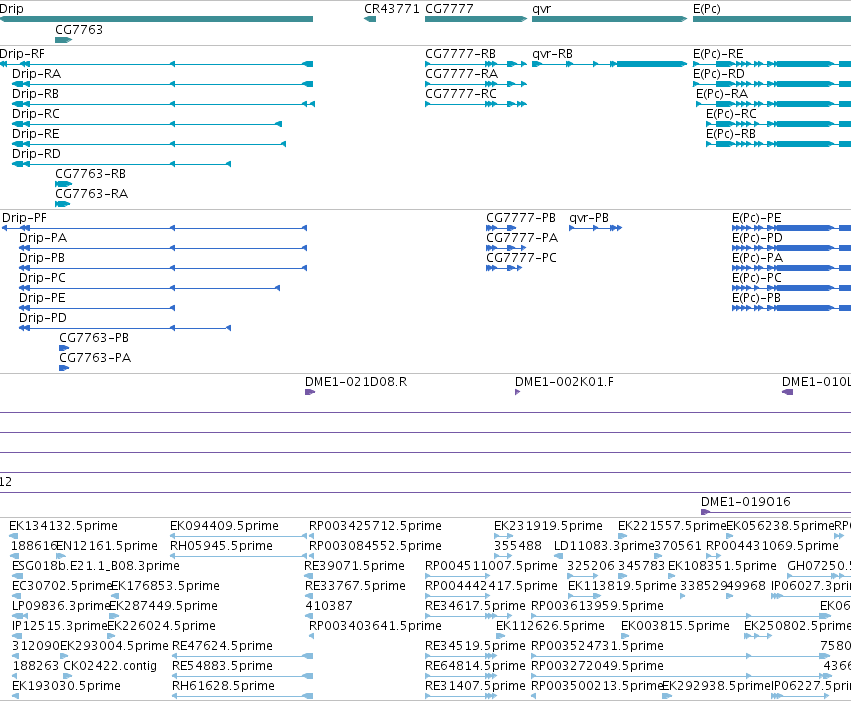Image resolution: width=851 pixels, height=701 pixels.
Task: Select the Drip-PD protein label
Action: tap(43, 318)
